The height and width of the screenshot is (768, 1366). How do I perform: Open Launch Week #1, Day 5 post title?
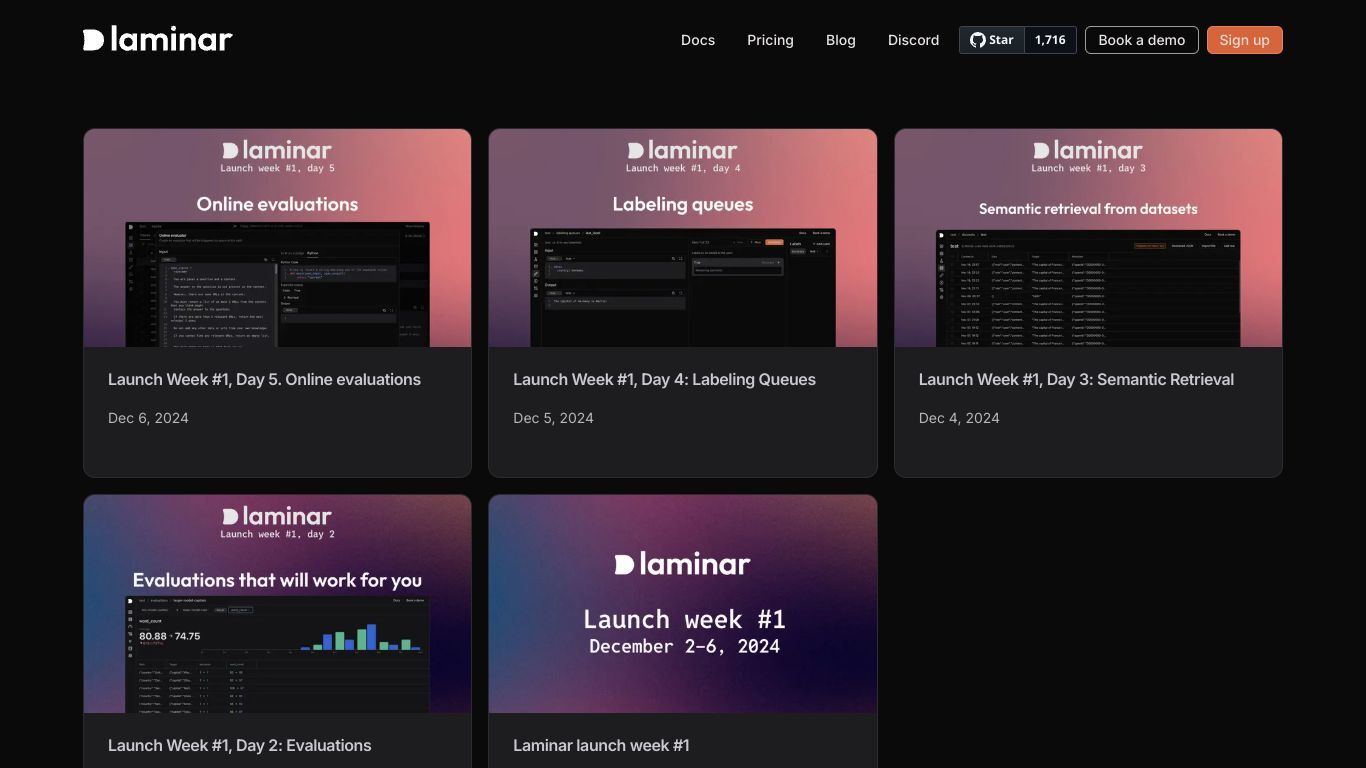pyautogui.click(x=264, y=380)
